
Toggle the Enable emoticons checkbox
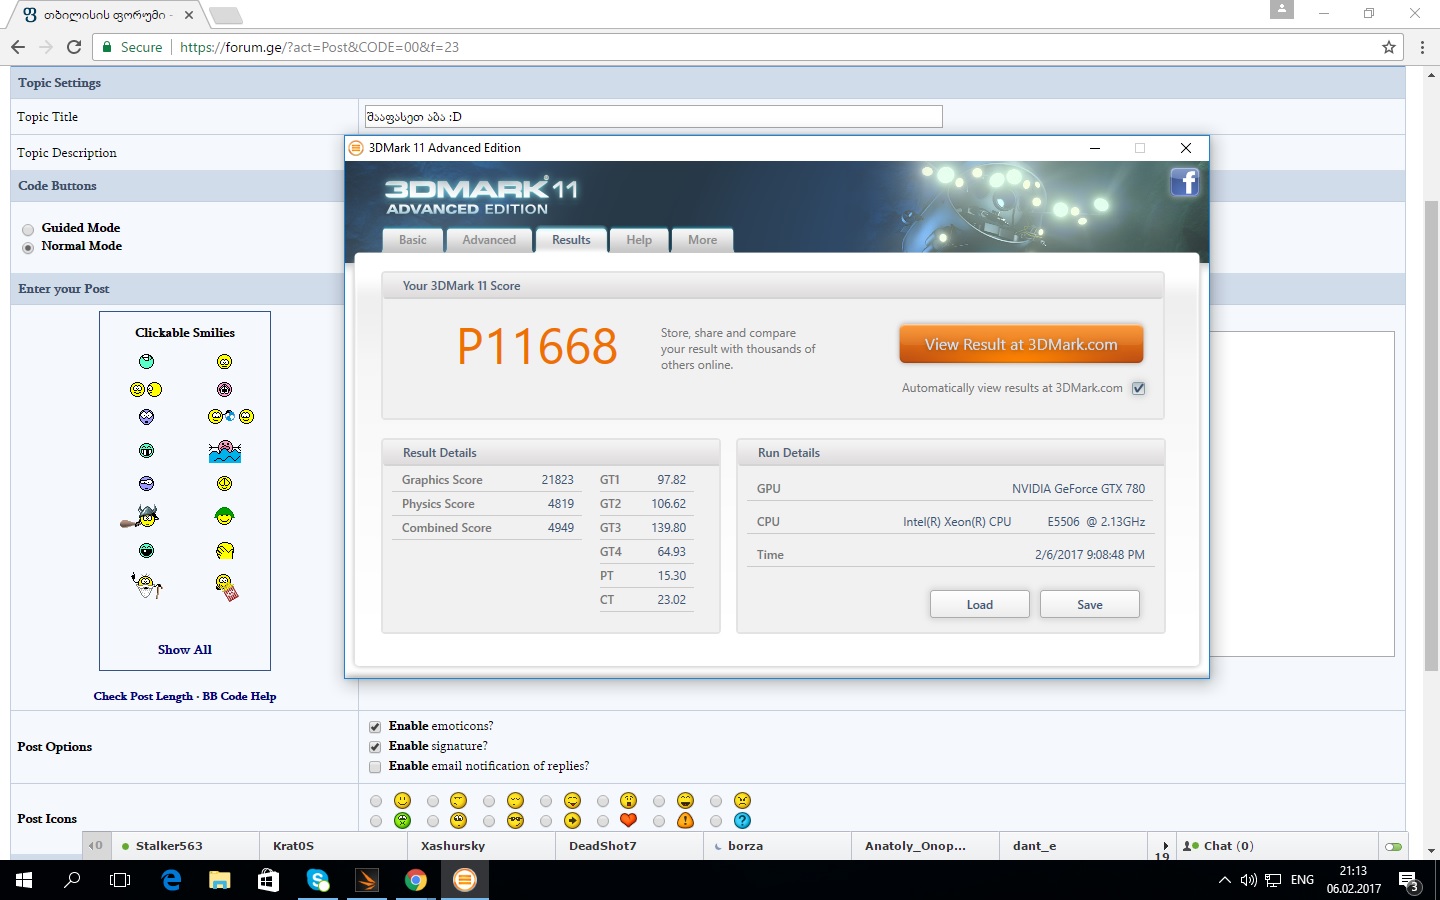(x=375, y=727)
